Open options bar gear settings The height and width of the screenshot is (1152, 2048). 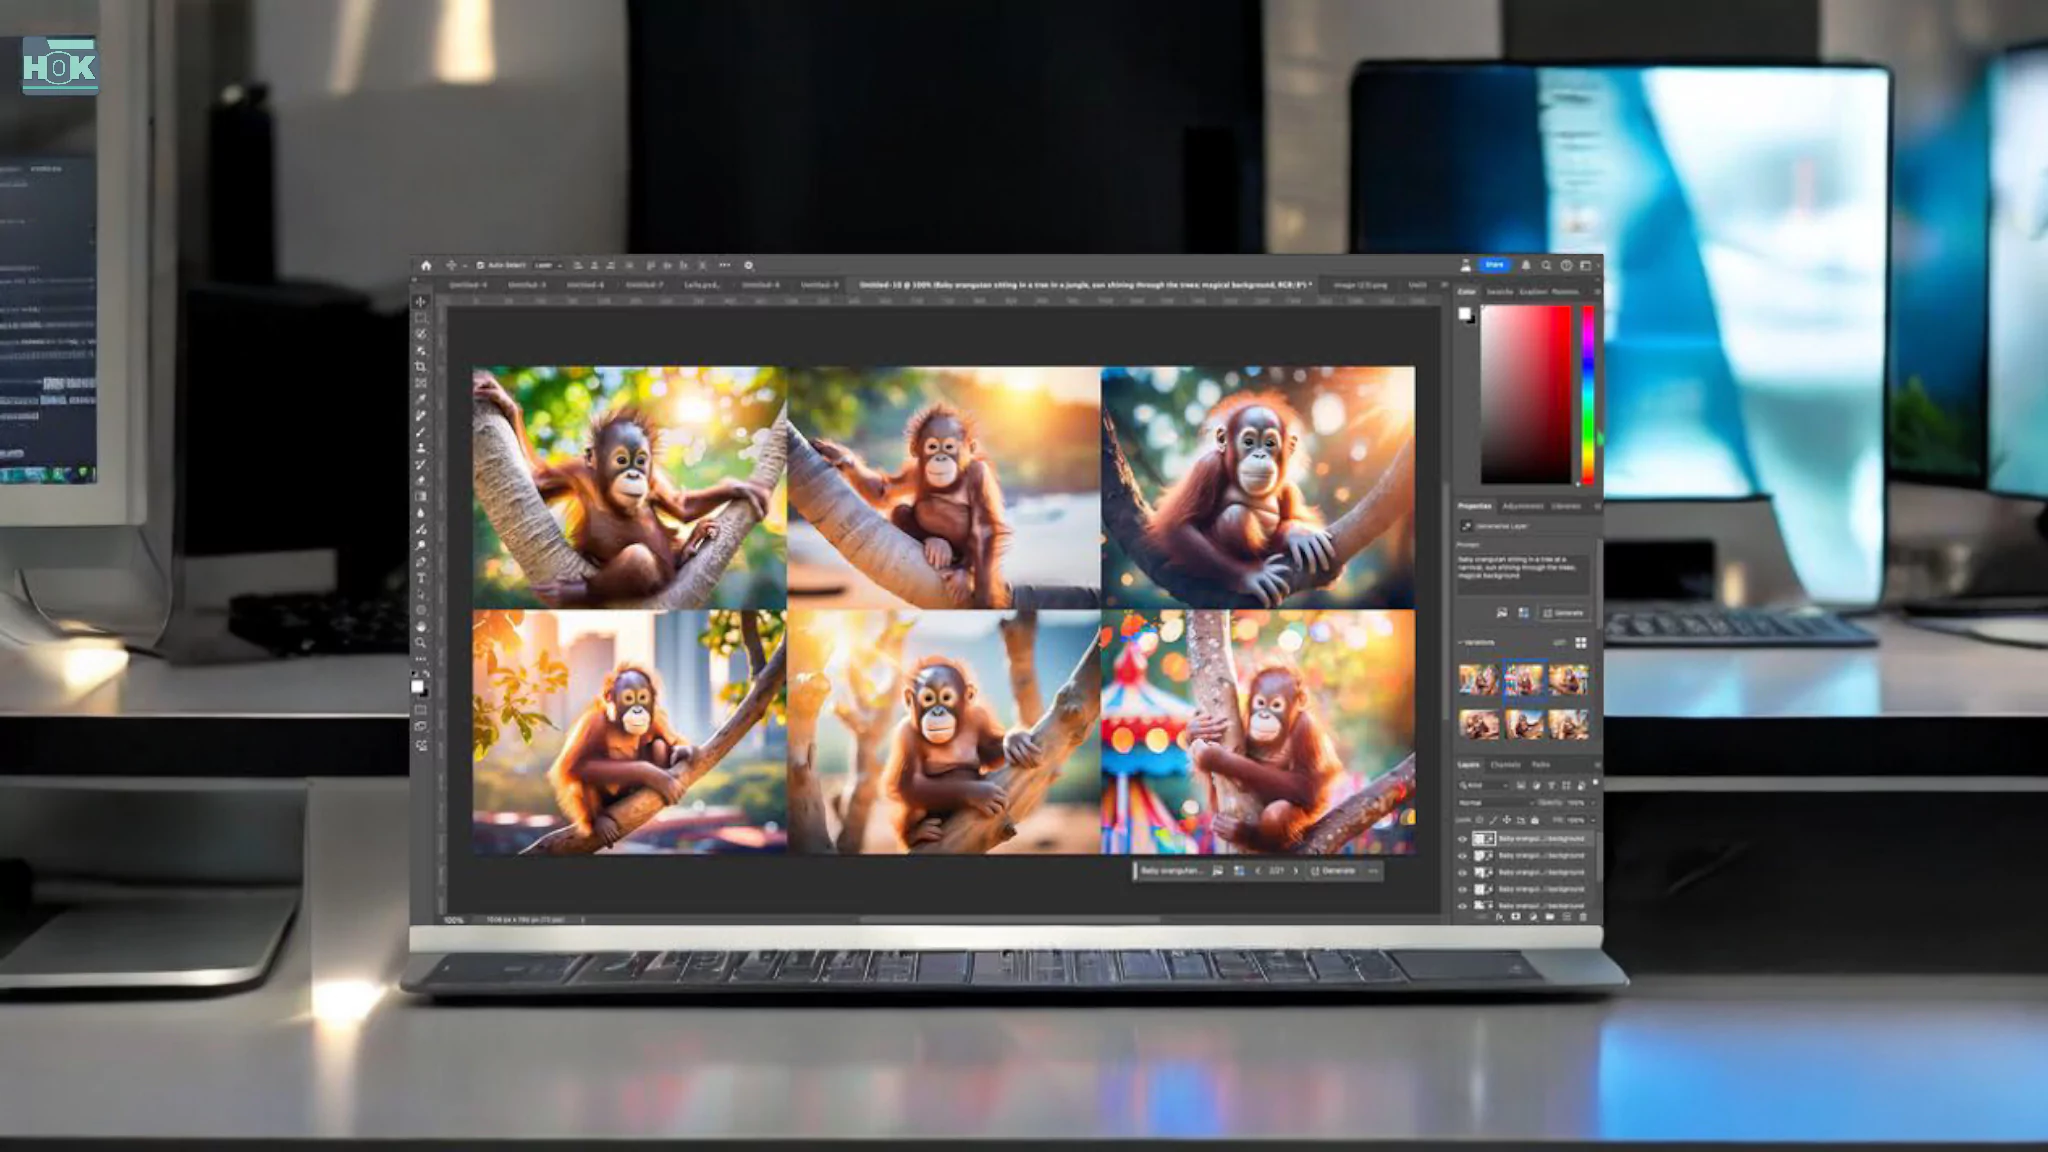748,265
